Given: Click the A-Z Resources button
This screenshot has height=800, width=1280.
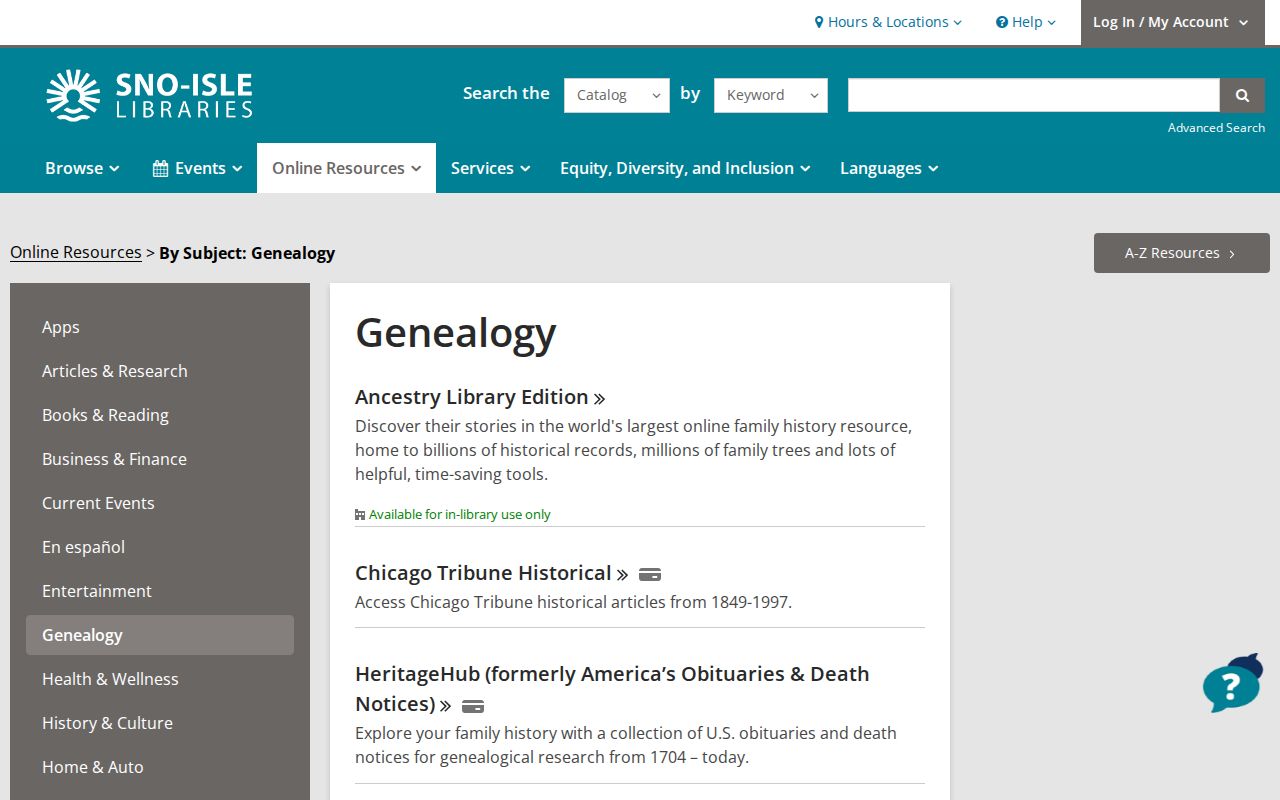Looking at the screenshot, I should [x=1182, y=253].
